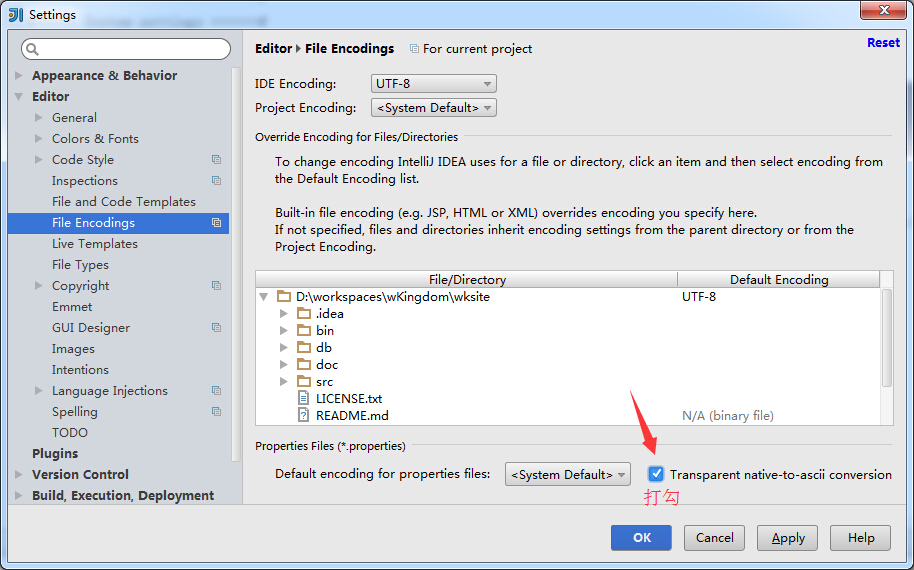Click the .idea folder icon

304,313
